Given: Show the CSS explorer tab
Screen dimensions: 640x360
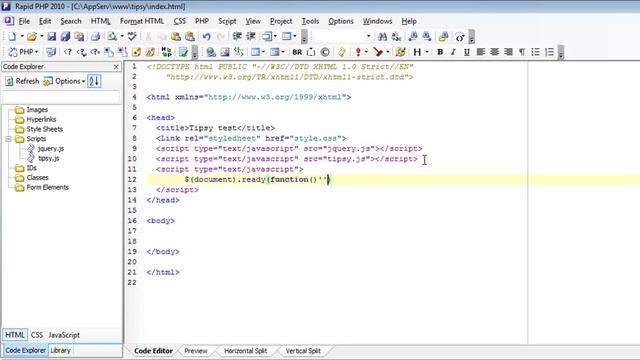Looking at the screenshot, I should 37,335.
